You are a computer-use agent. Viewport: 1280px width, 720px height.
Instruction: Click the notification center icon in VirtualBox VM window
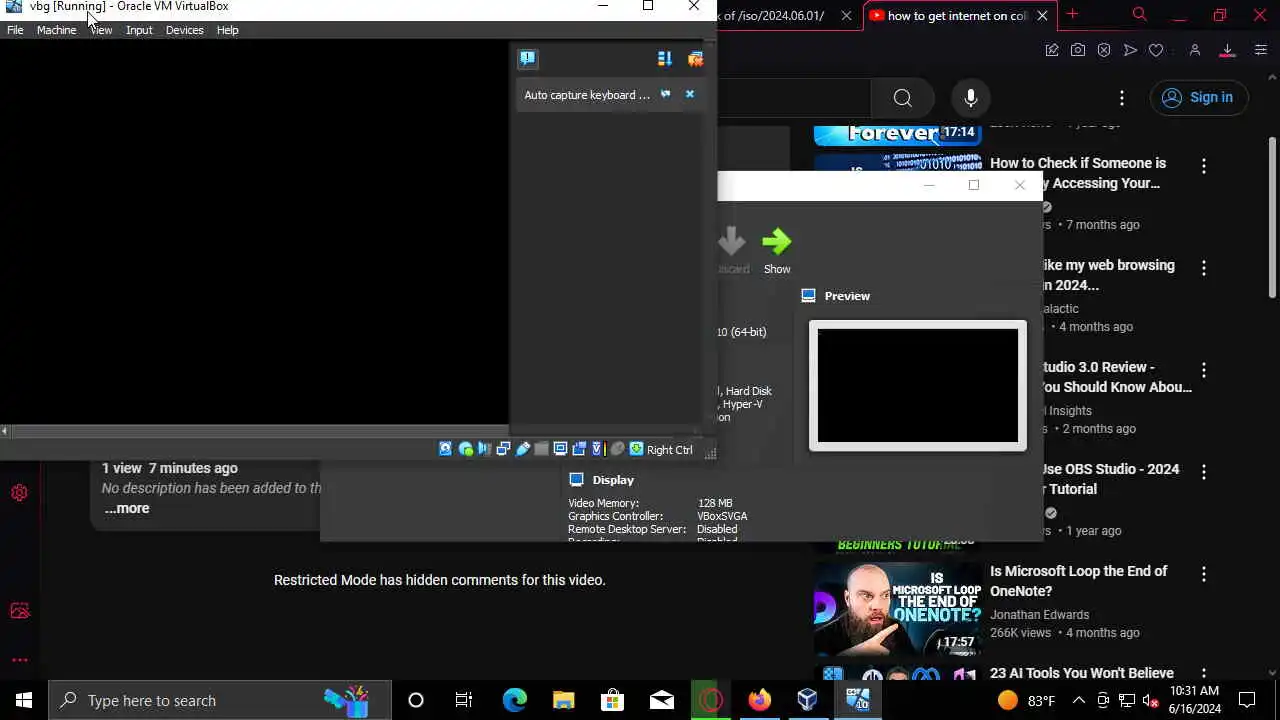pos(528,59)
